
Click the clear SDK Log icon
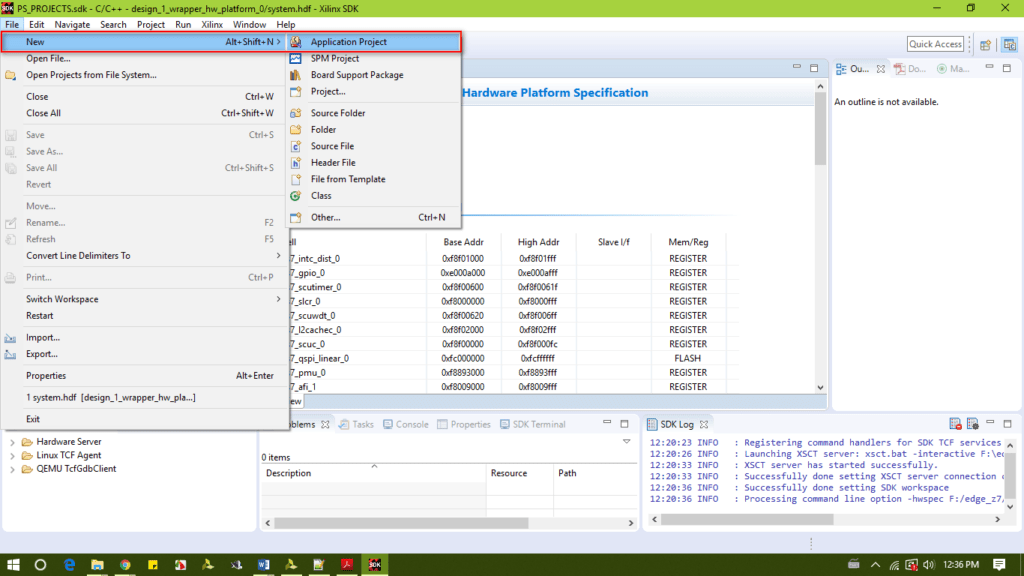coord(956,424)
